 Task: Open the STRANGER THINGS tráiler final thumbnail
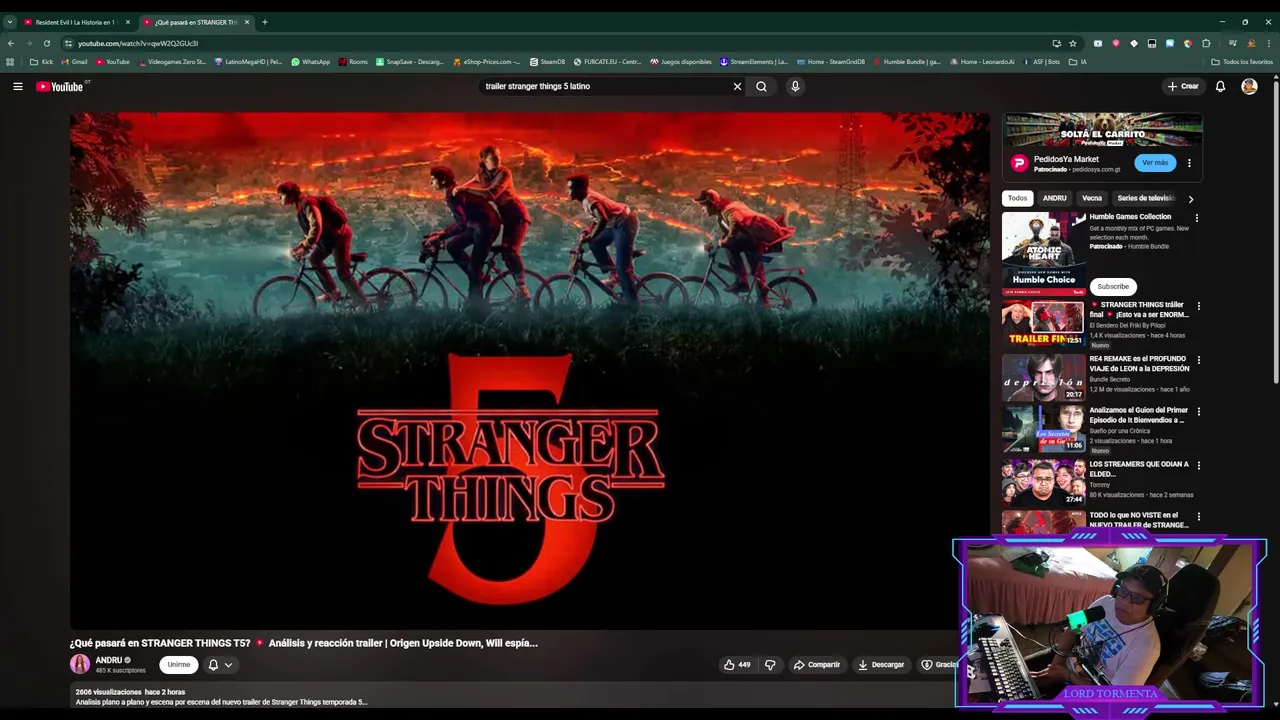point(1043,322)
